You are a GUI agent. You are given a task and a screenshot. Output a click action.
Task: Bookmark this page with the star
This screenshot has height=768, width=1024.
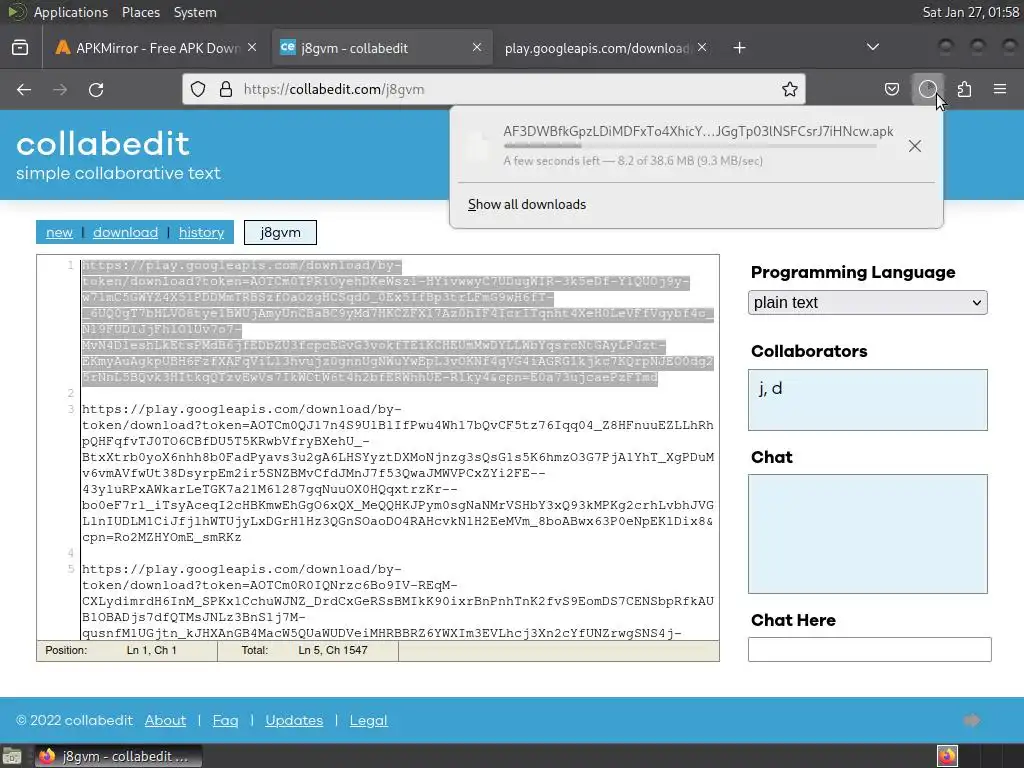[x=790, y=89]
